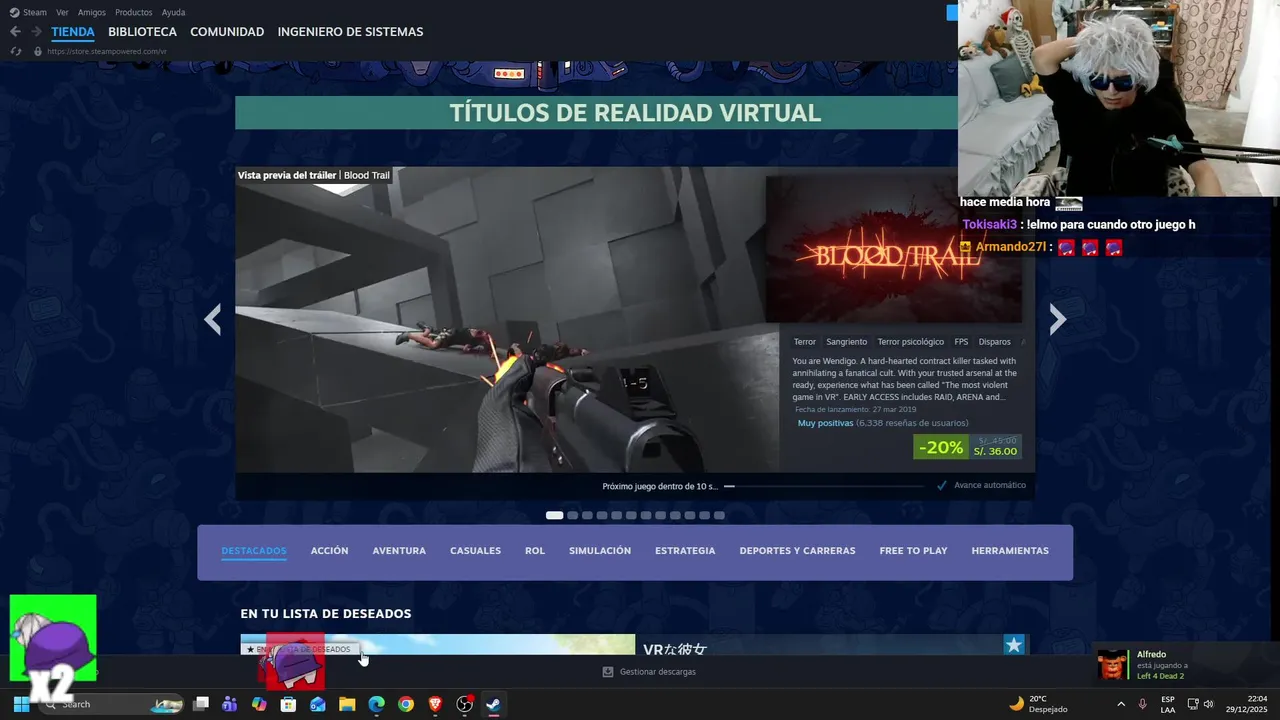Select the ACCIÓN category tab
This screenshot has width=1280, height=720.
[329, 551]
